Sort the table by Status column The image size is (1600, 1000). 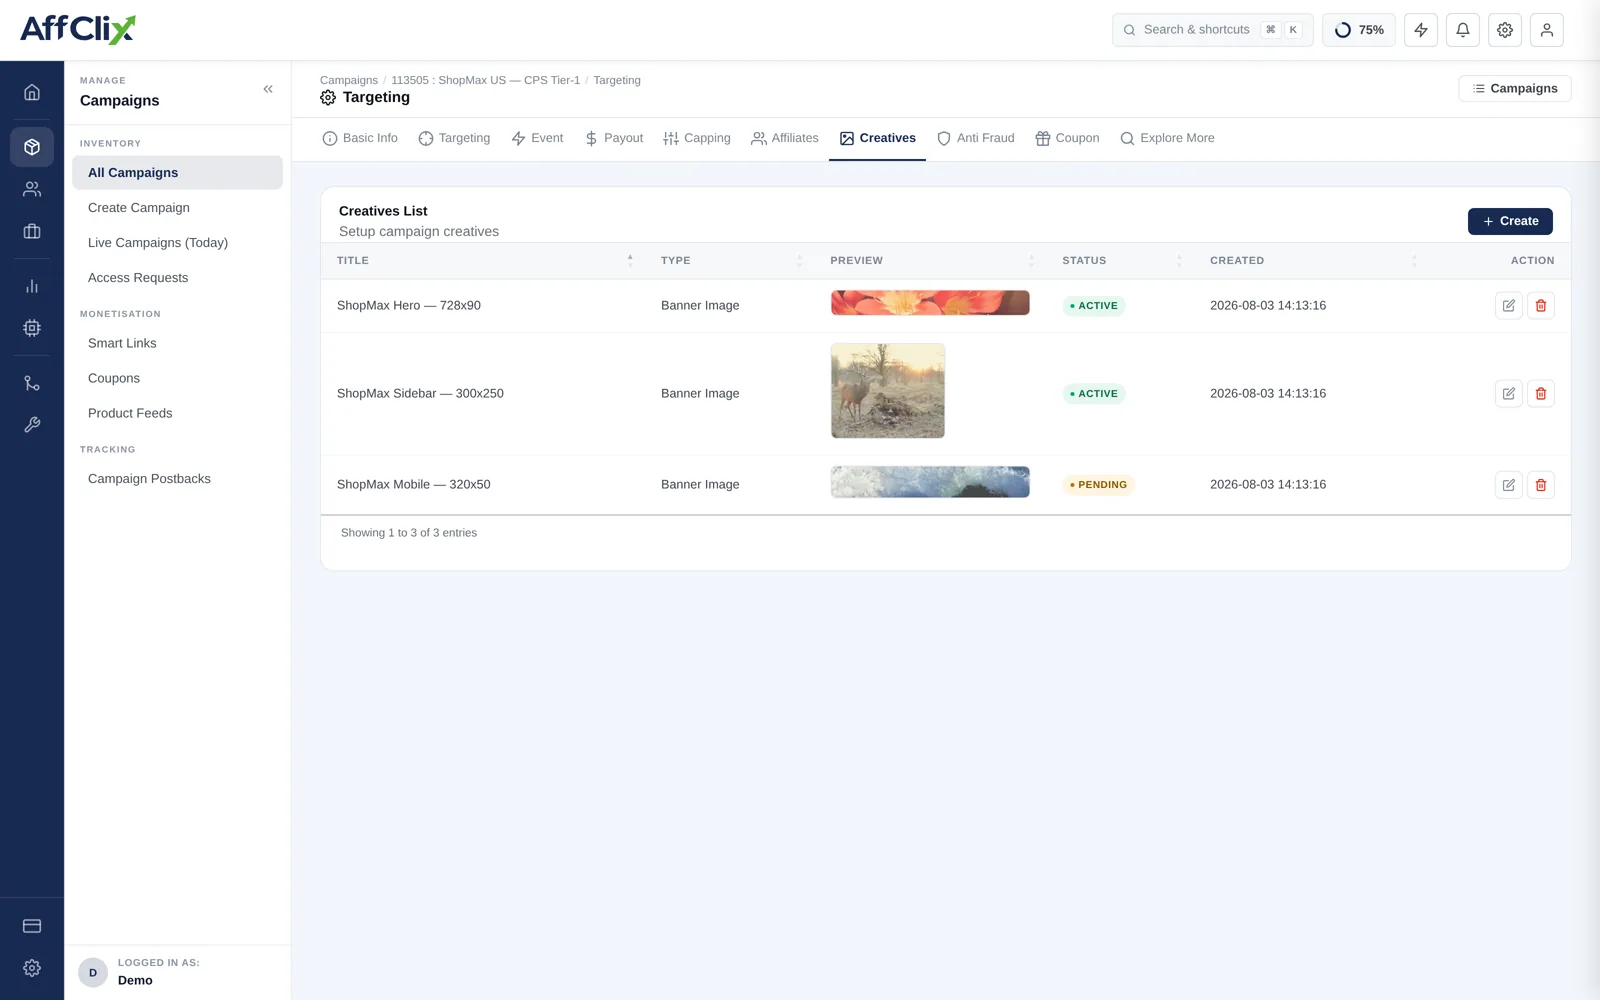(1120, 261)
